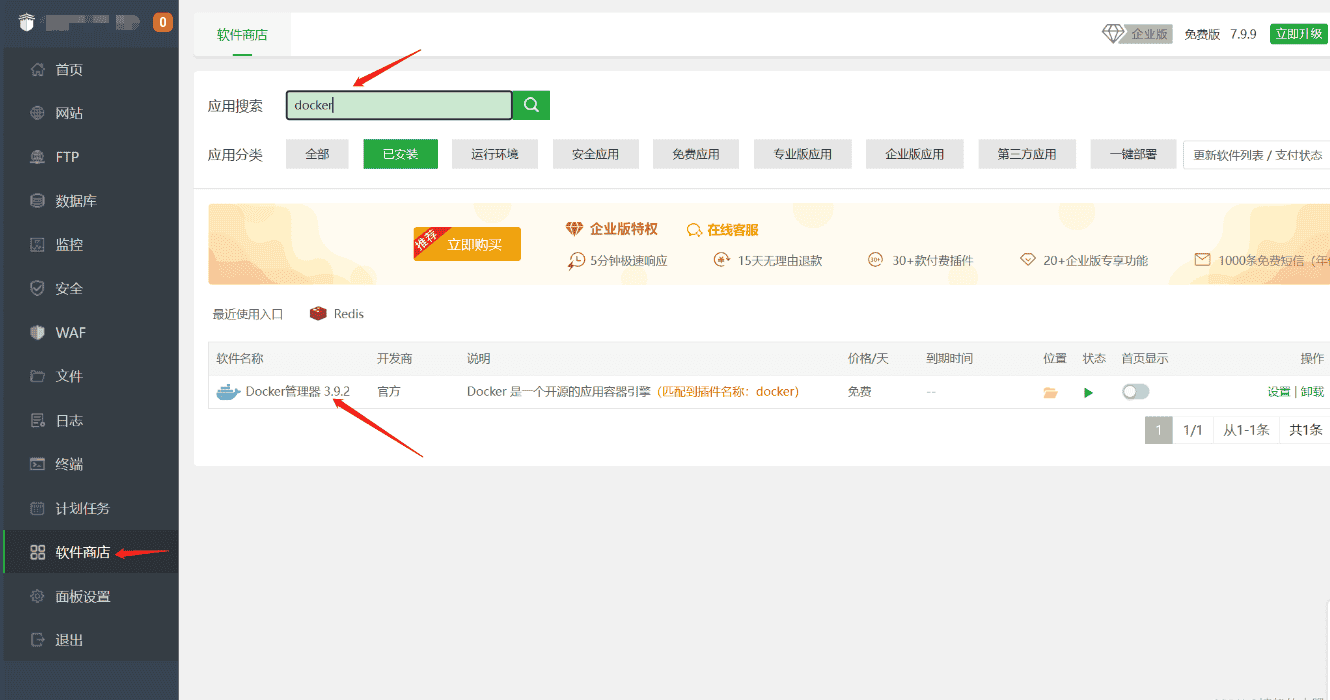
Task: Click the search magnifier button
Action: point(530,104)
